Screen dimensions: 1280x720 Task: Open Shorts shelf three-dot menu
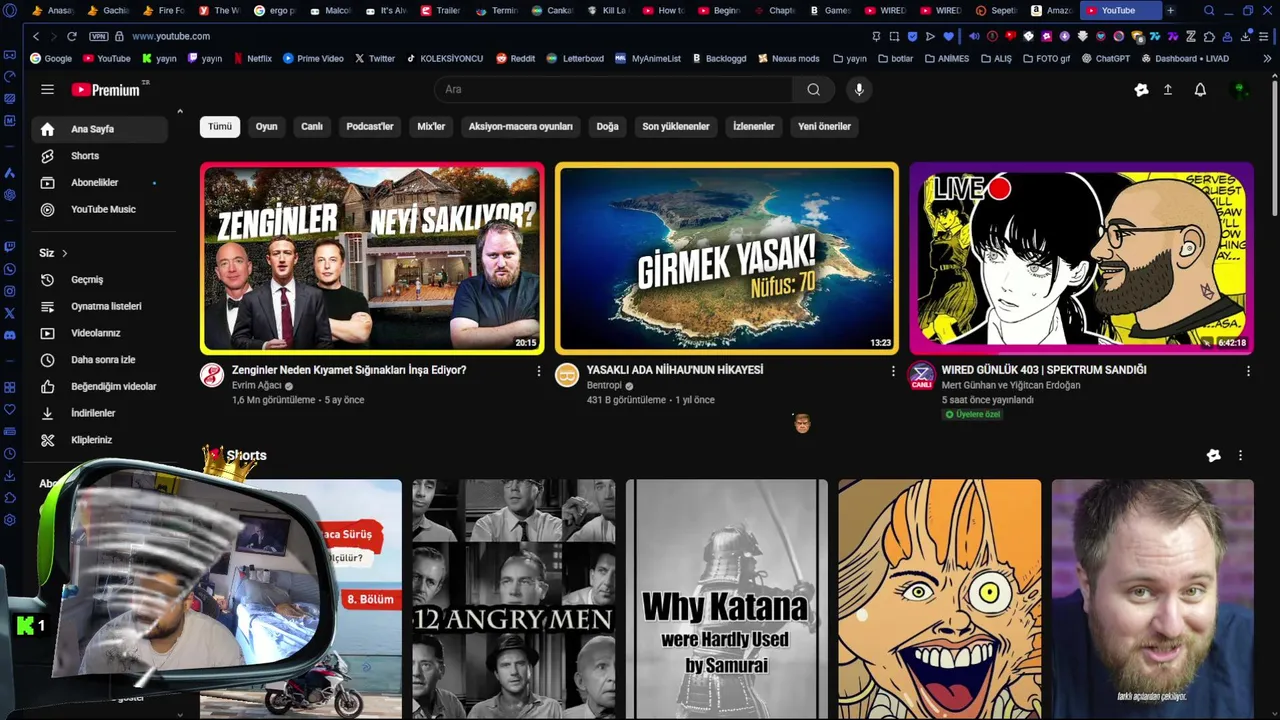(x=1240, y=455)
